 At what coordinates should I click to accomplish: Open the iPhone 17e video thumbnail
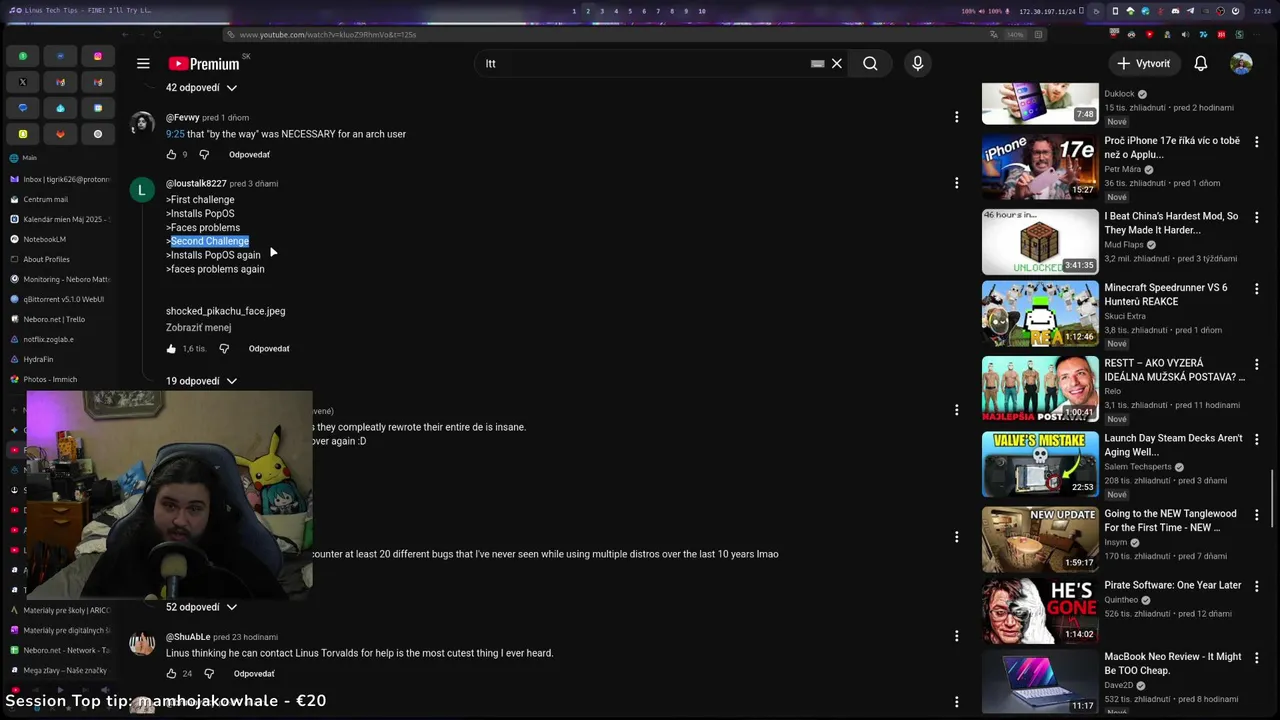[x=1040, y=166]
